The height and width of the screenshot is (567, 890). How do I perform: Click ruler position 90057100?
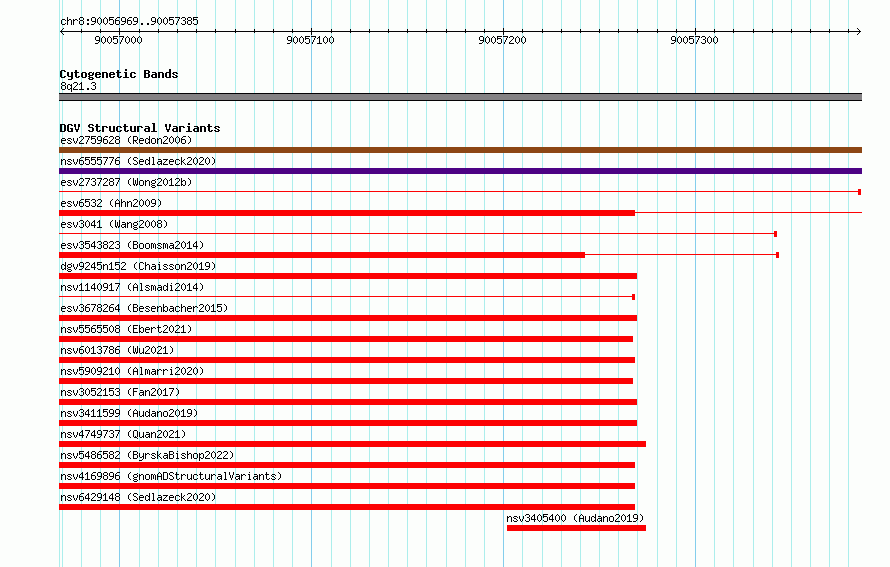(x=310, y=40)
